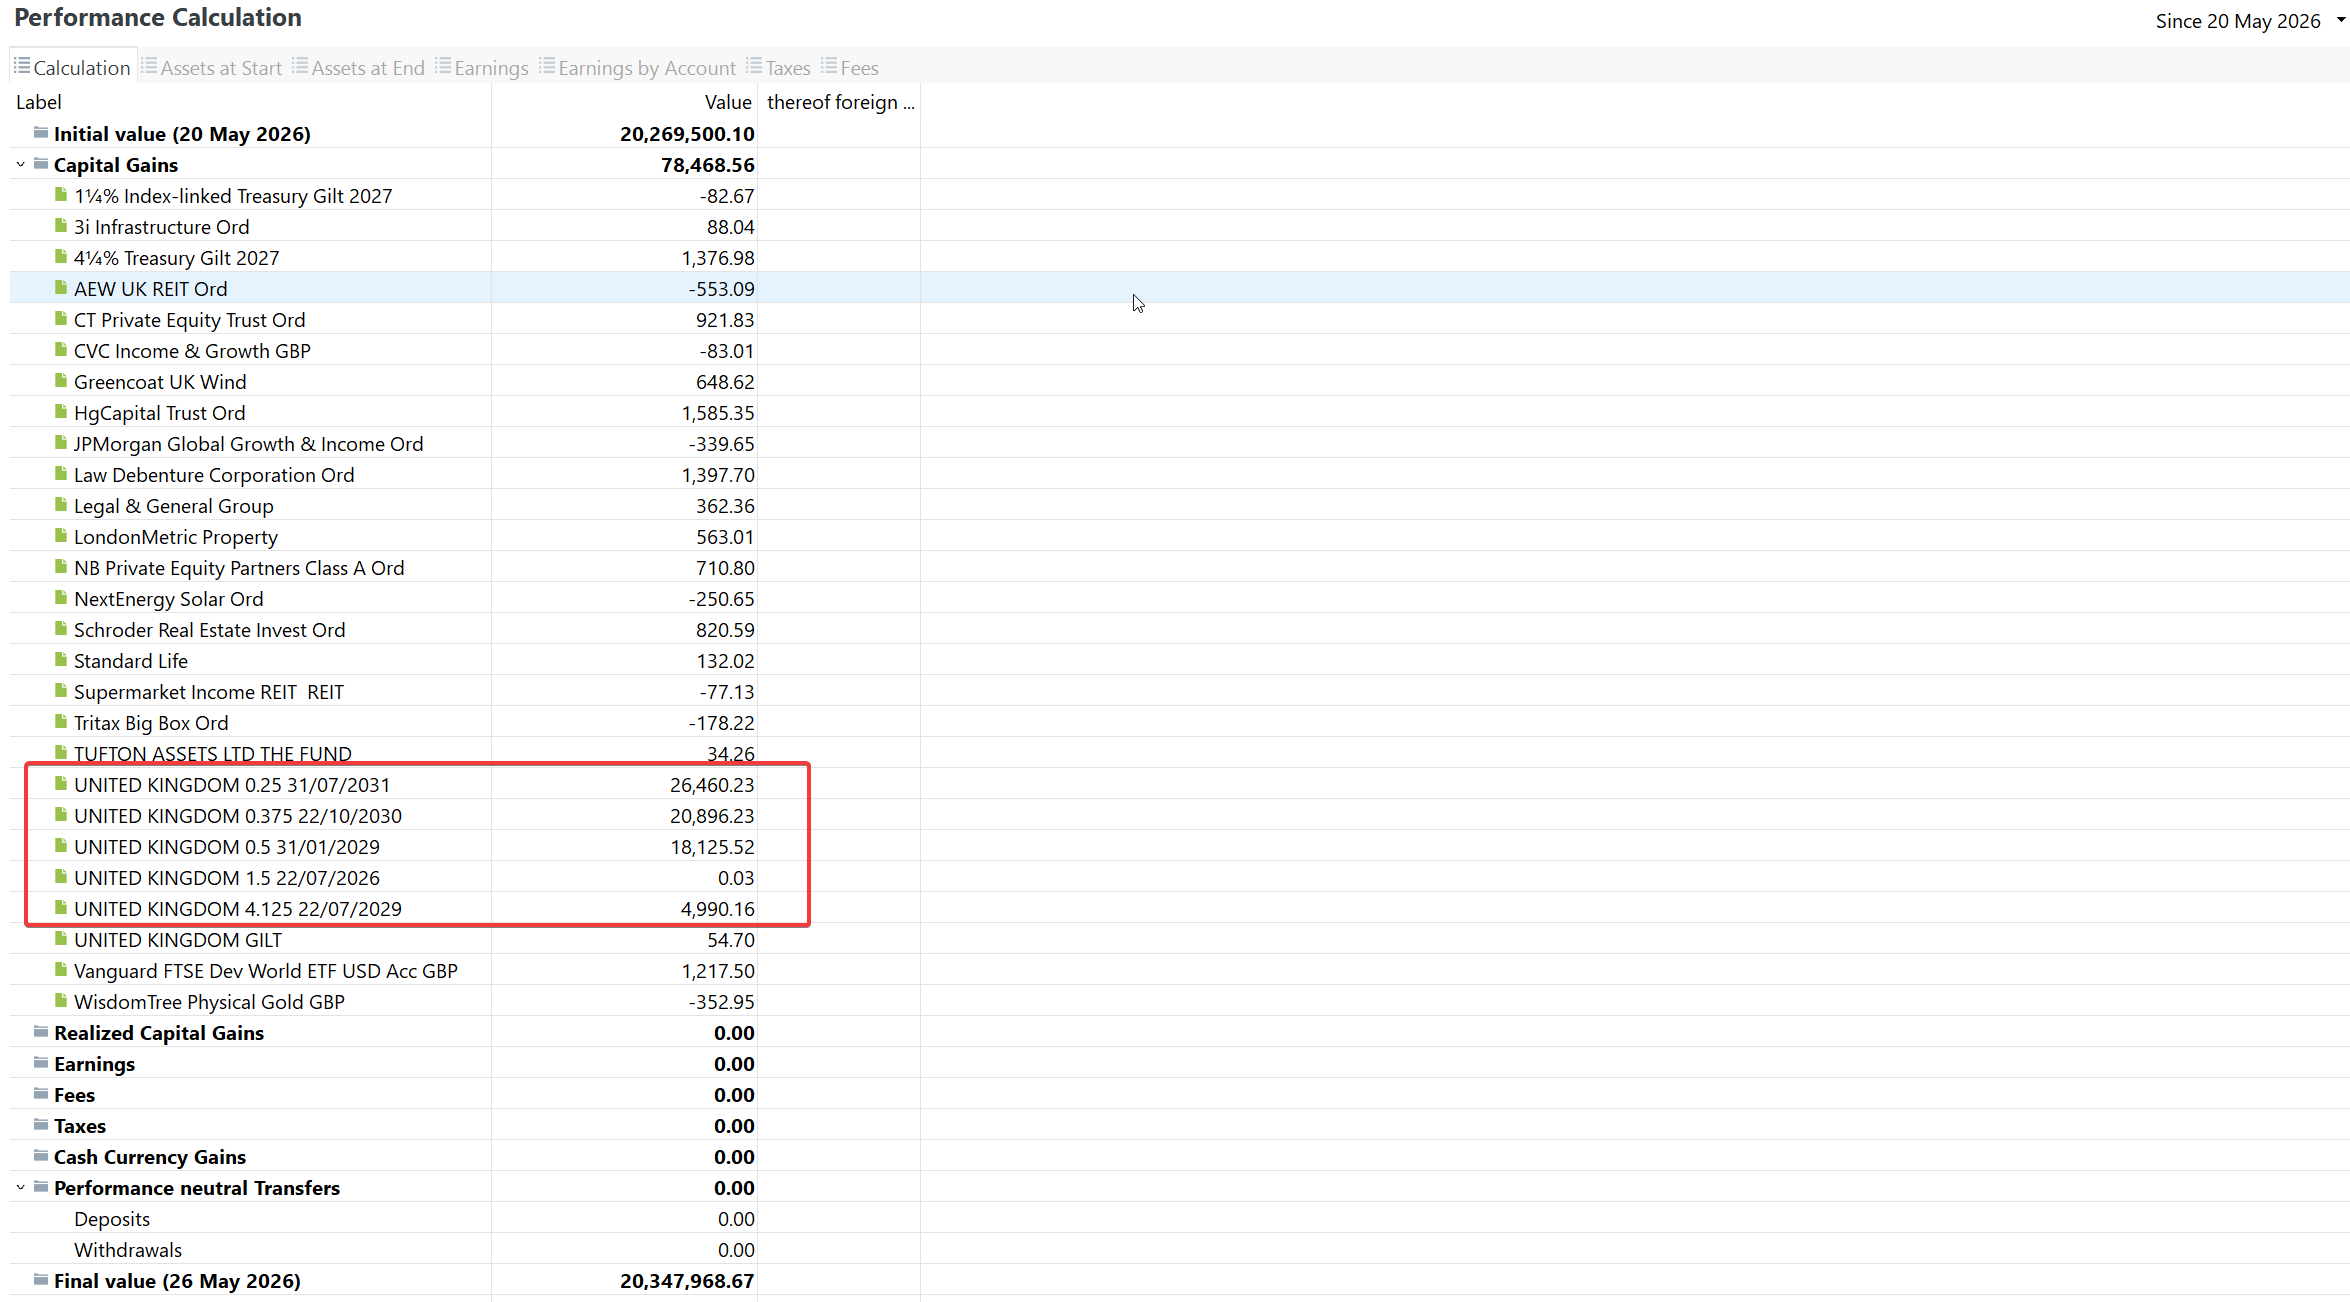
Task: Click the Performance neutral Transfers folder icon
Action: (41, 1187)
